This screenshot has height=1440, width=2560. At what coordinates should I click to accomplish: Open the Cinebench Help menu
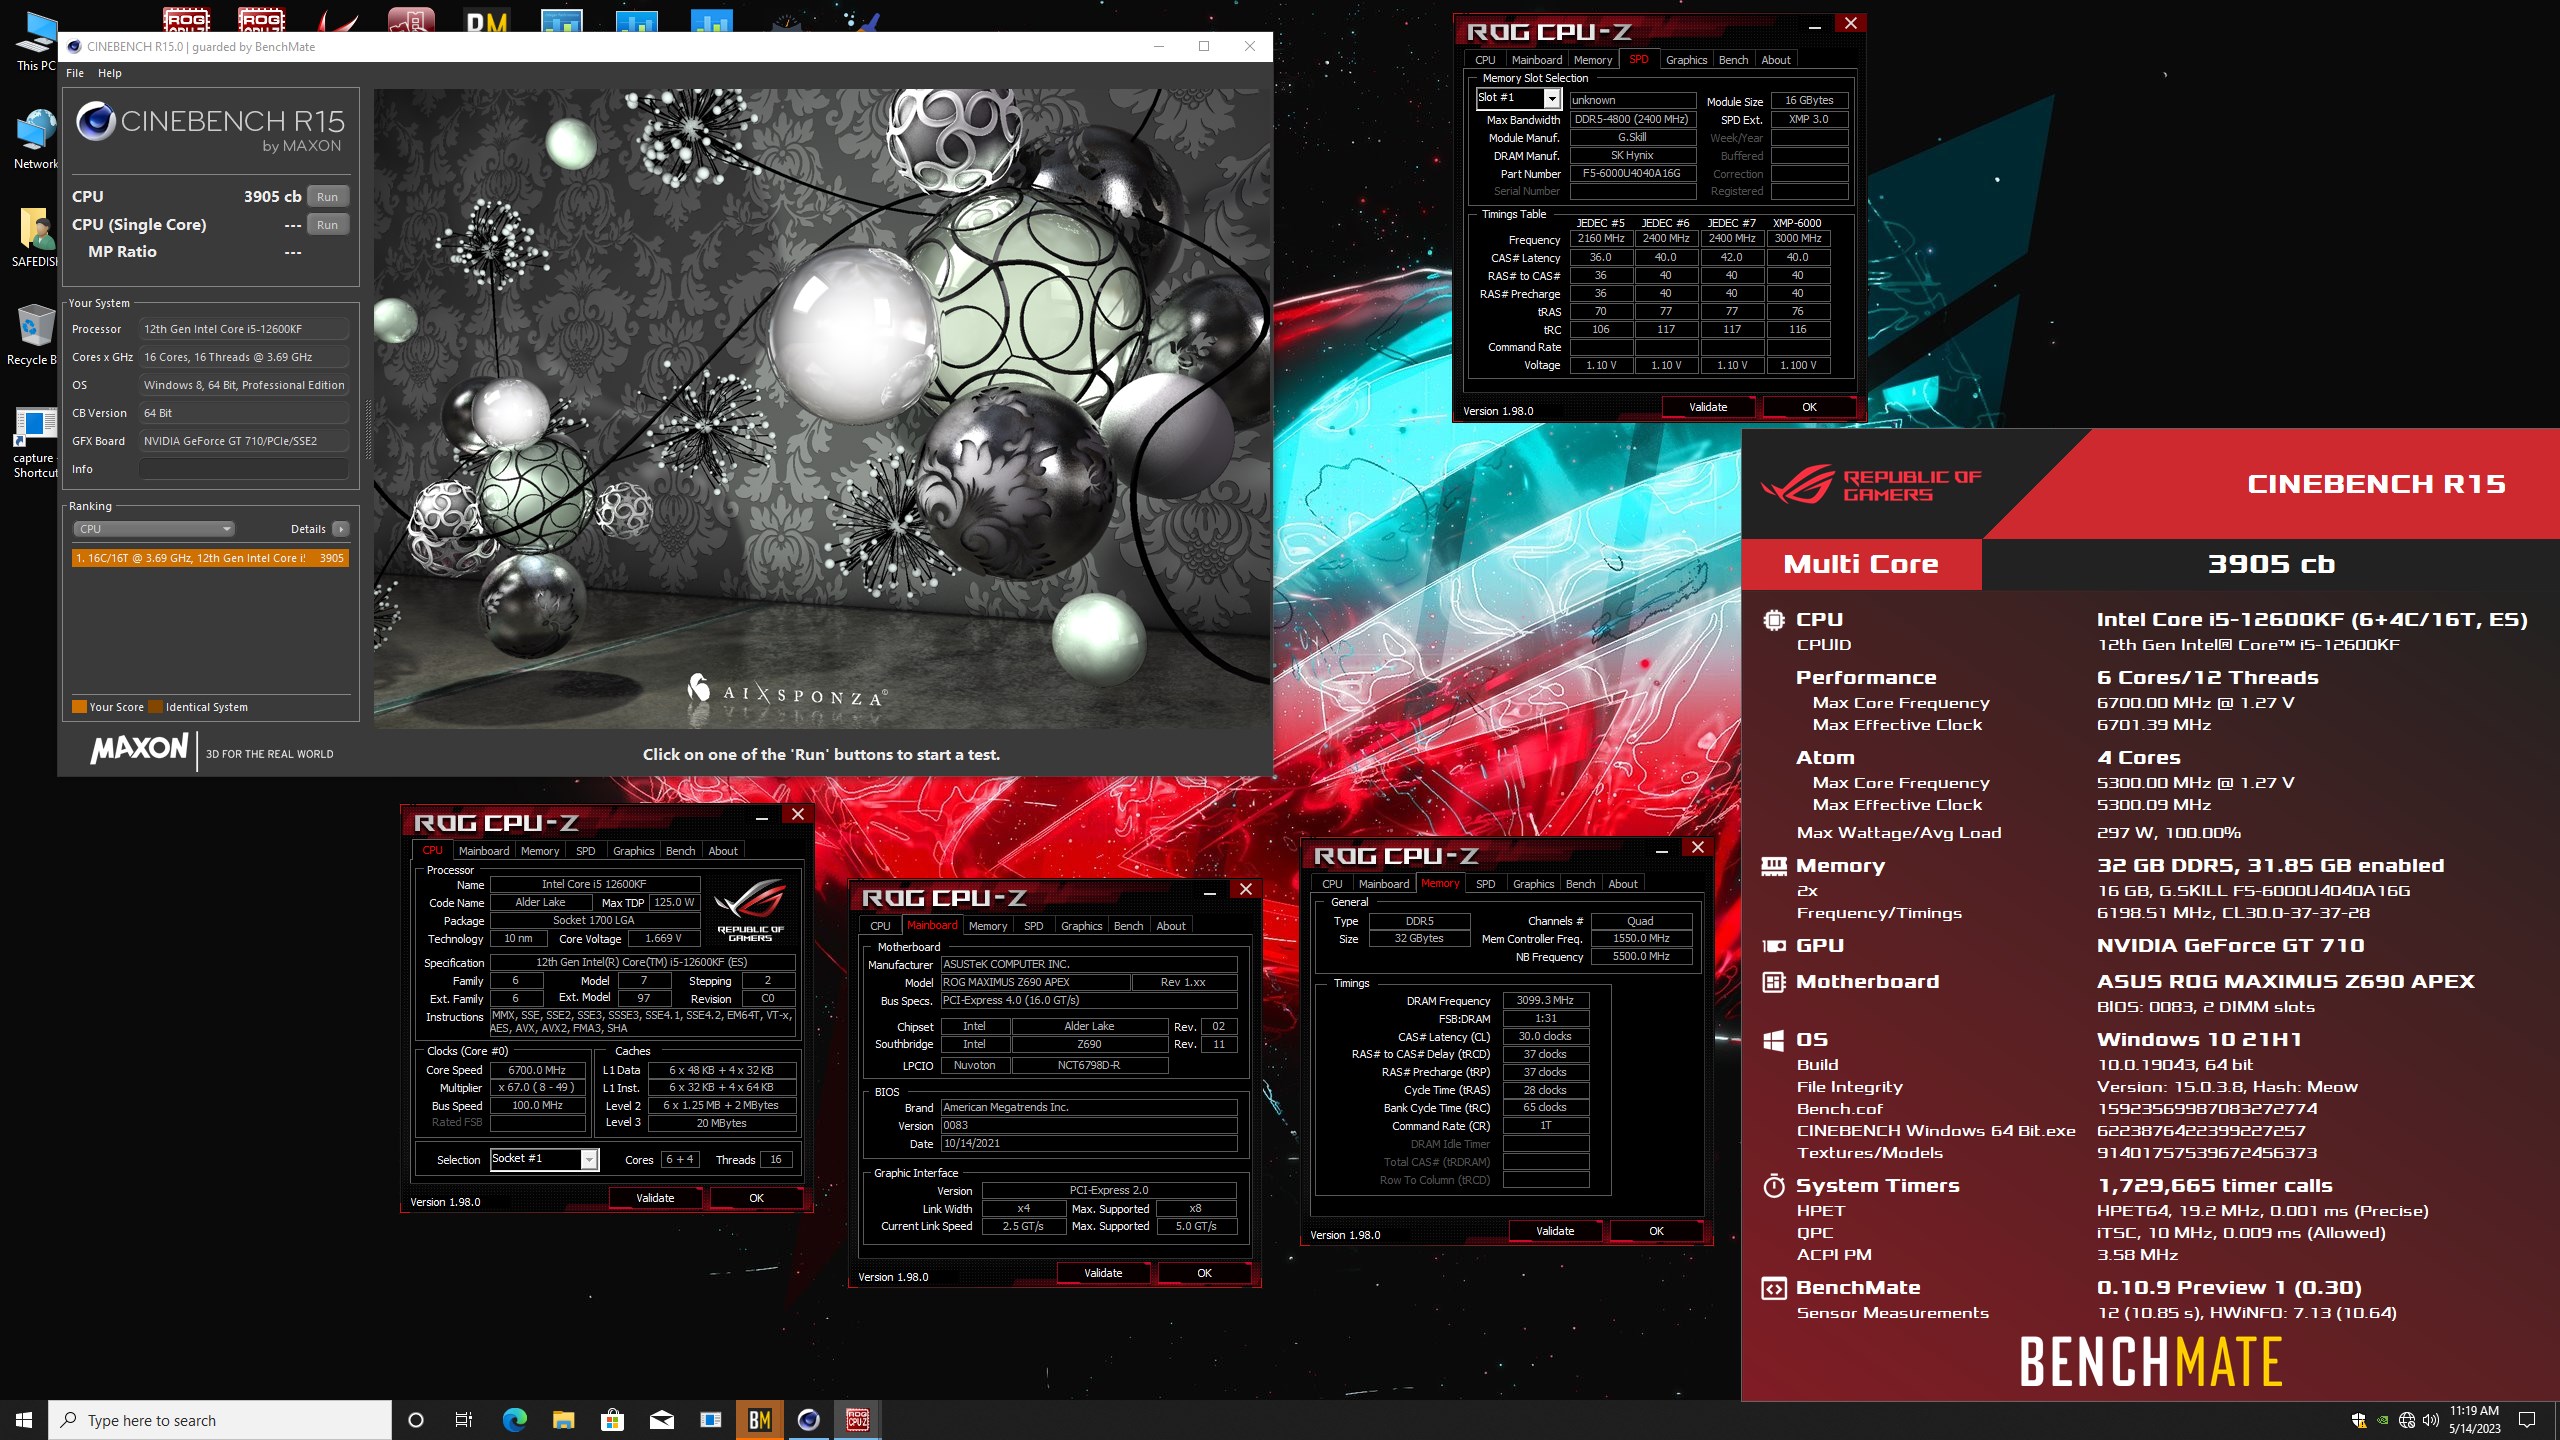pos(109,73)
